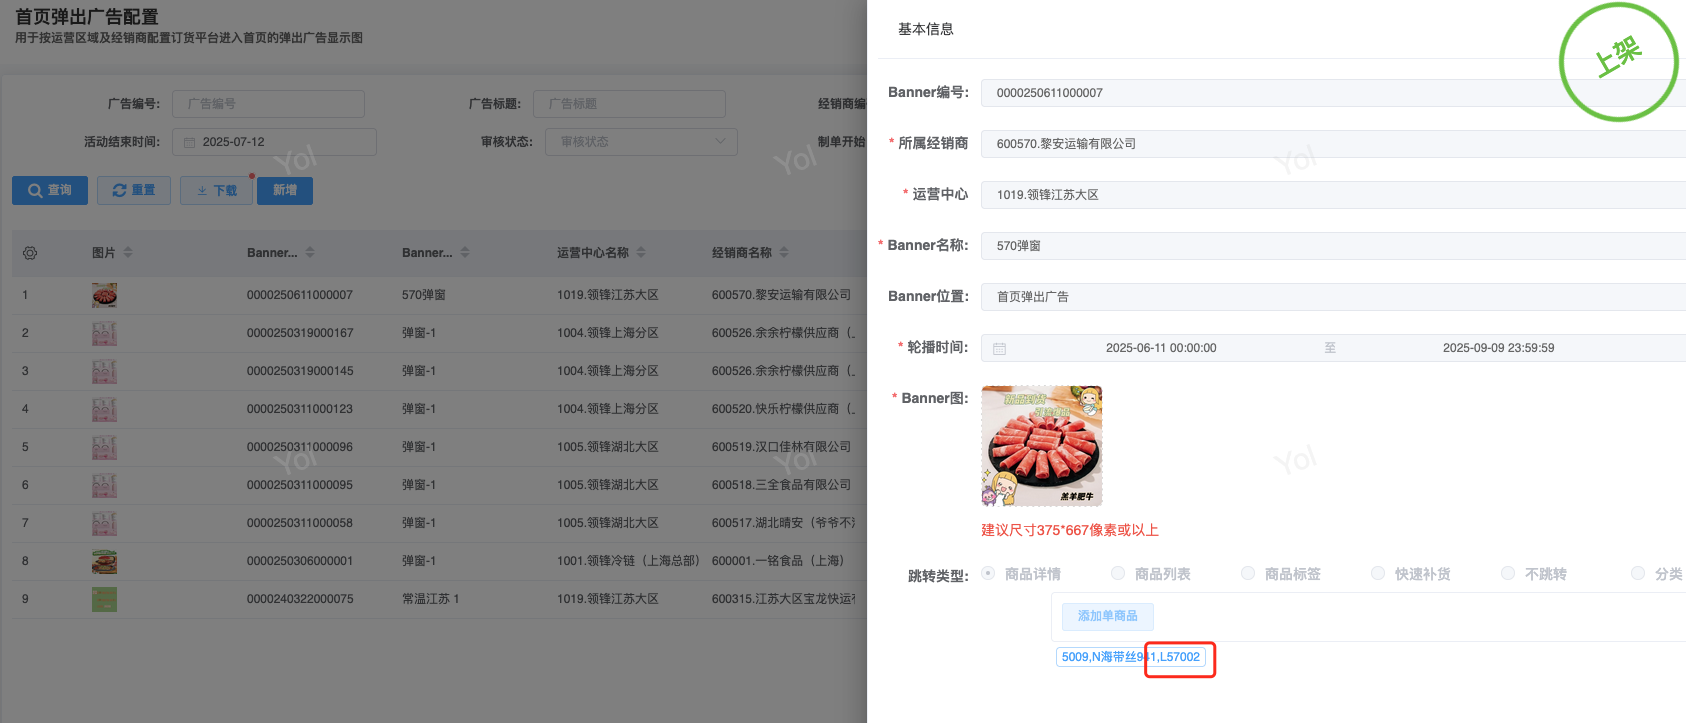The width and height of the screenshot is (1686, 723).
Task: Click dealer cell 600315.江苏大区宝龙快运
Action: (x=784, y=599)
